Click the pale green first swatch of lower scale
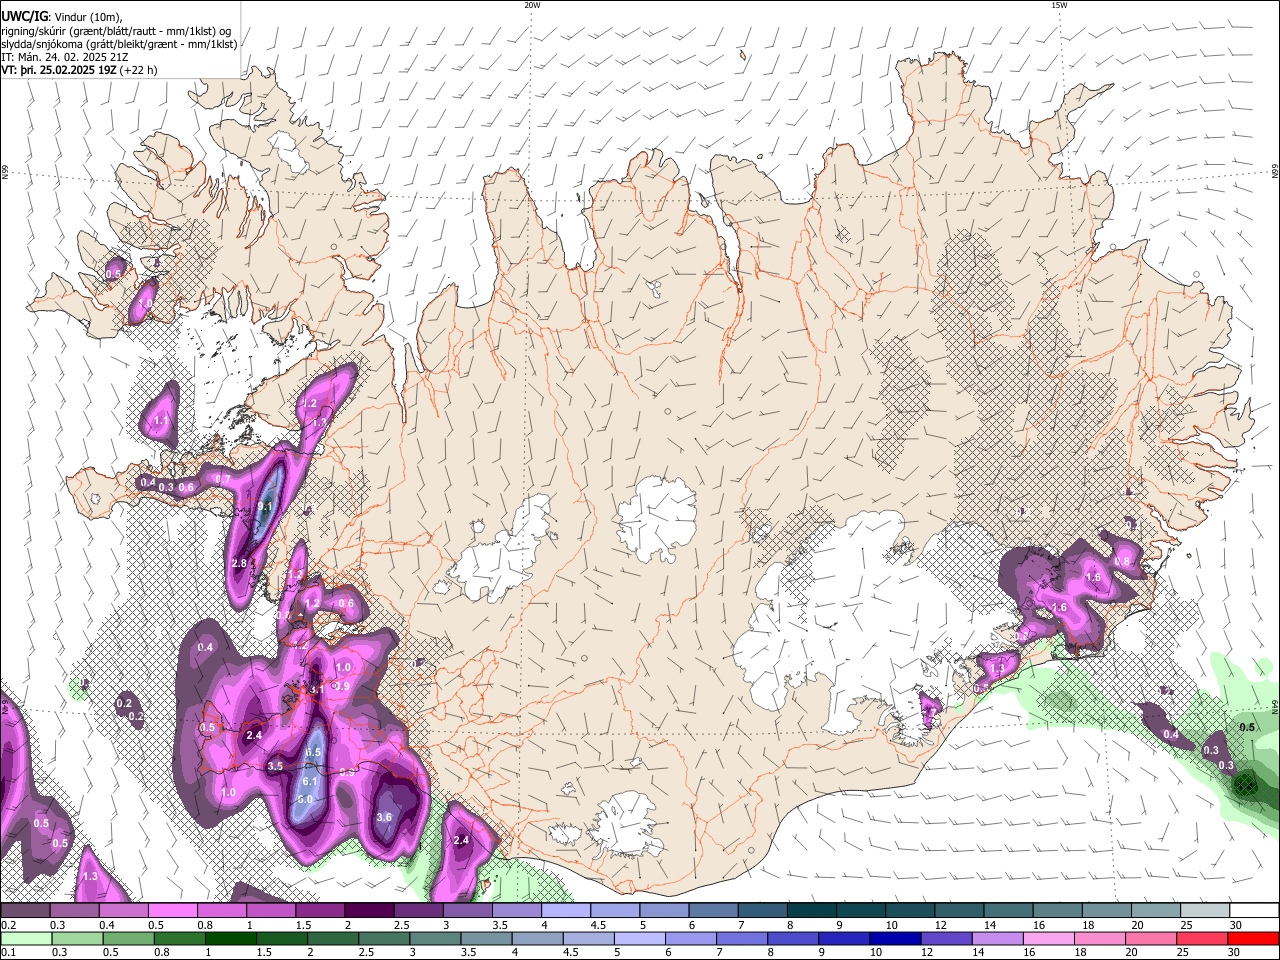The width and height of the screenshot is (1280, 960). pyautogui.click(x=26, y=938)
